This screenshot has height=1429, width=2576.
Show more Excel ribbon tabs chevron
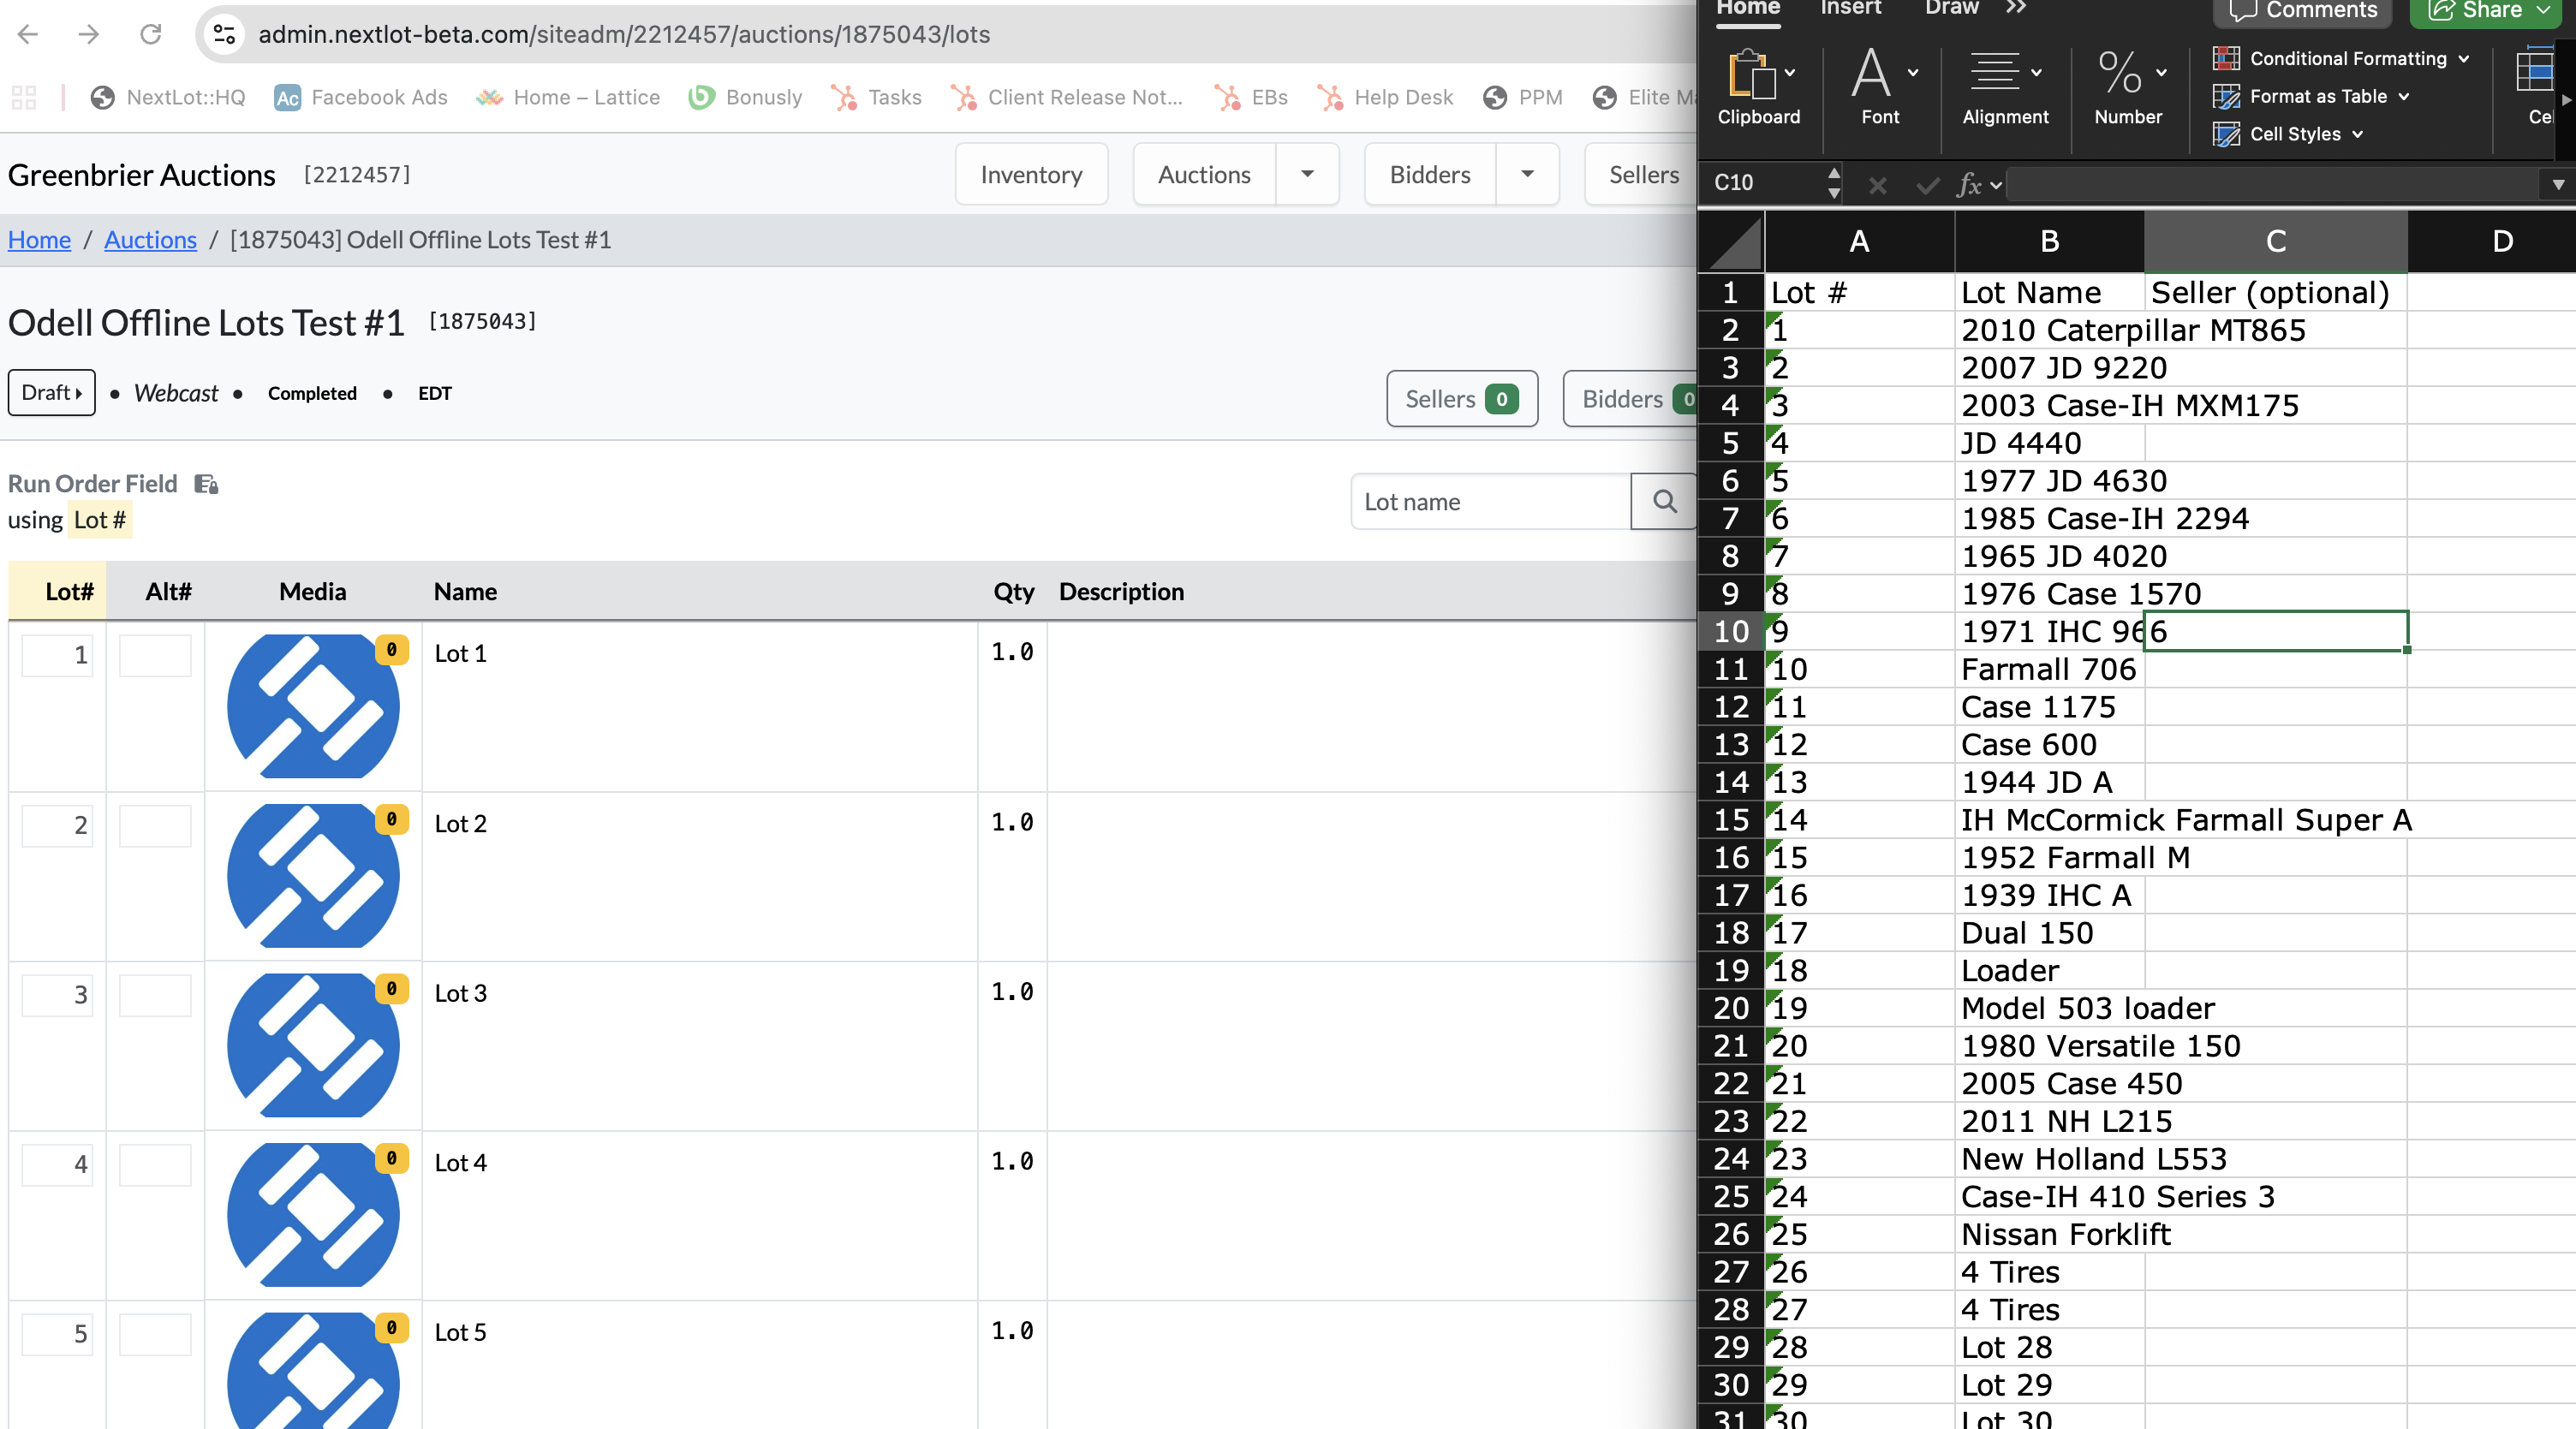tap(2016, 8)
